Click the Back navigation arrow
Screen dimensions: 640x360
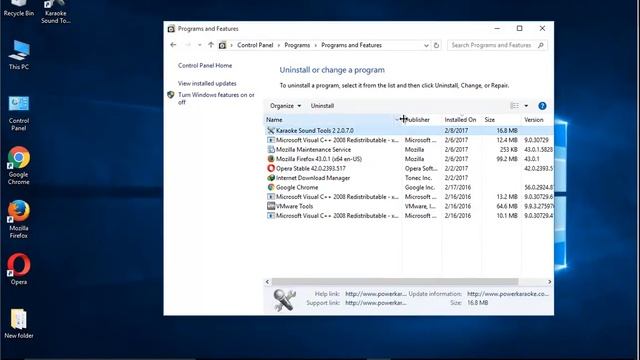pos(173,45)
